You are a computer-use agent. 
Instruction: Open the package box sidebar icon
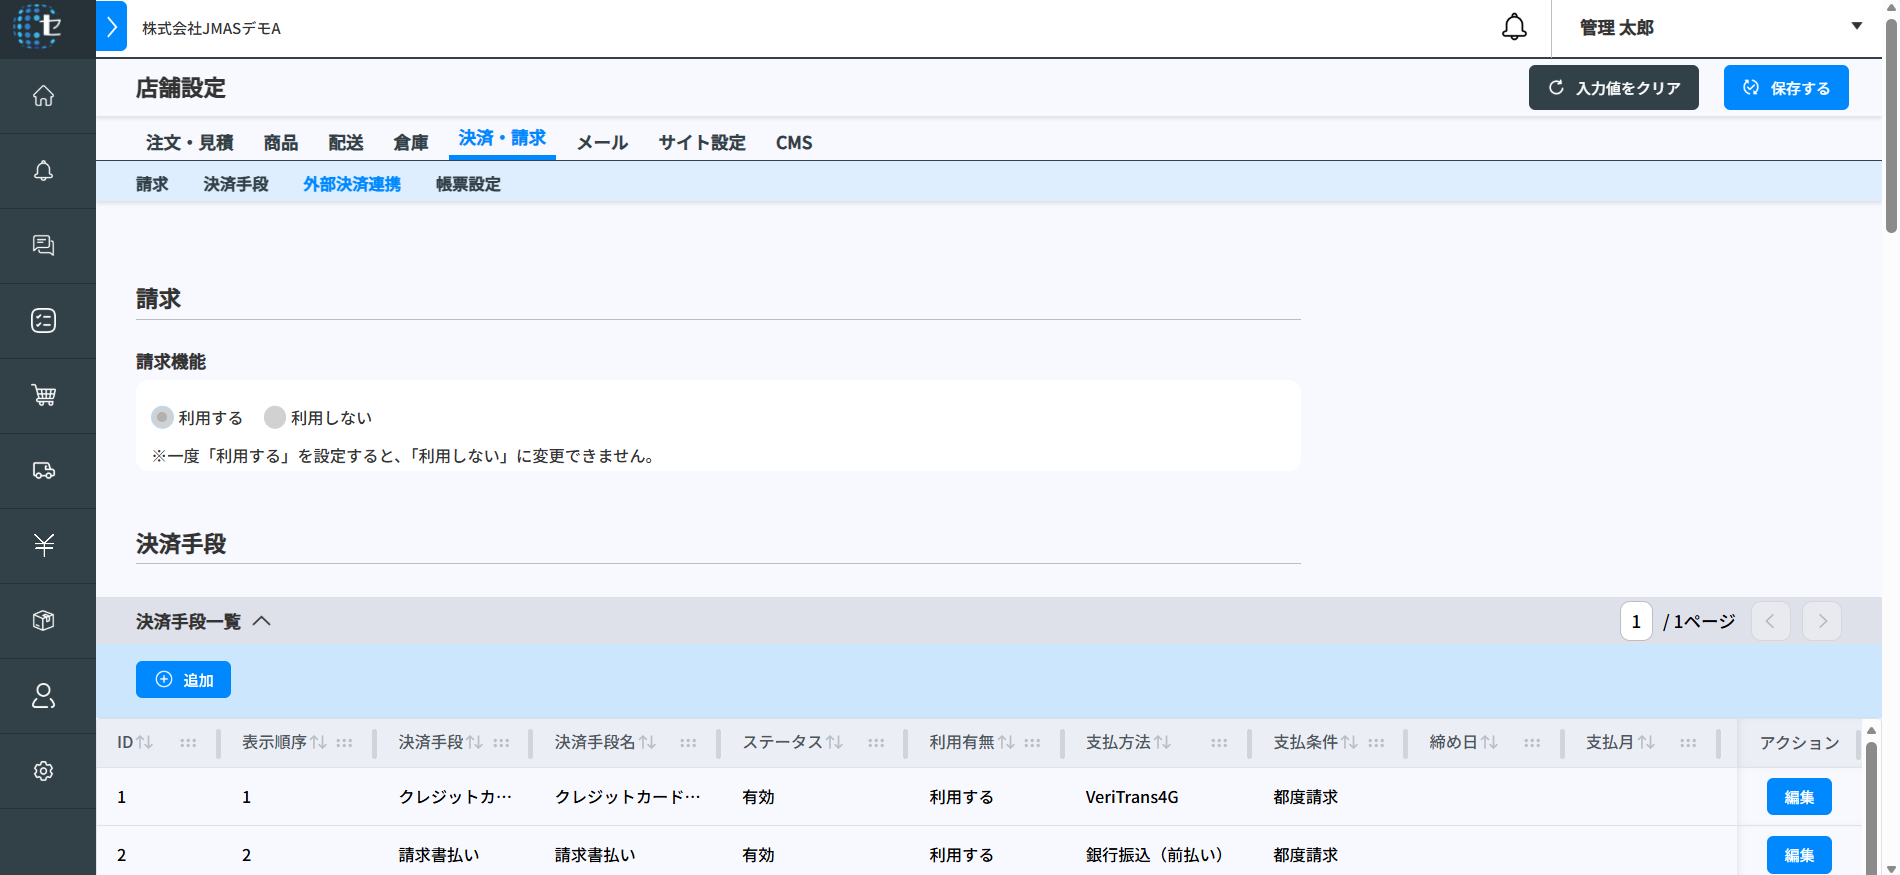pyautogui.click(x=43, y=621)
